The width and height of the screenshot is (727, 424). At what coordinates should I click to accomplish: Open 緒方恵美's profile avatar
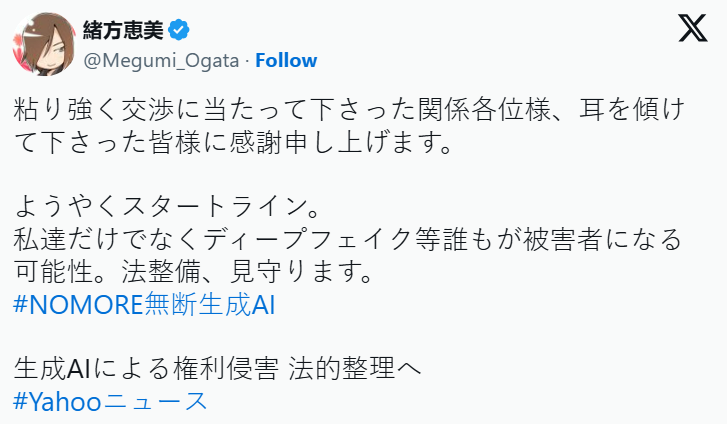pyautogui.click(x=44, y=44)
